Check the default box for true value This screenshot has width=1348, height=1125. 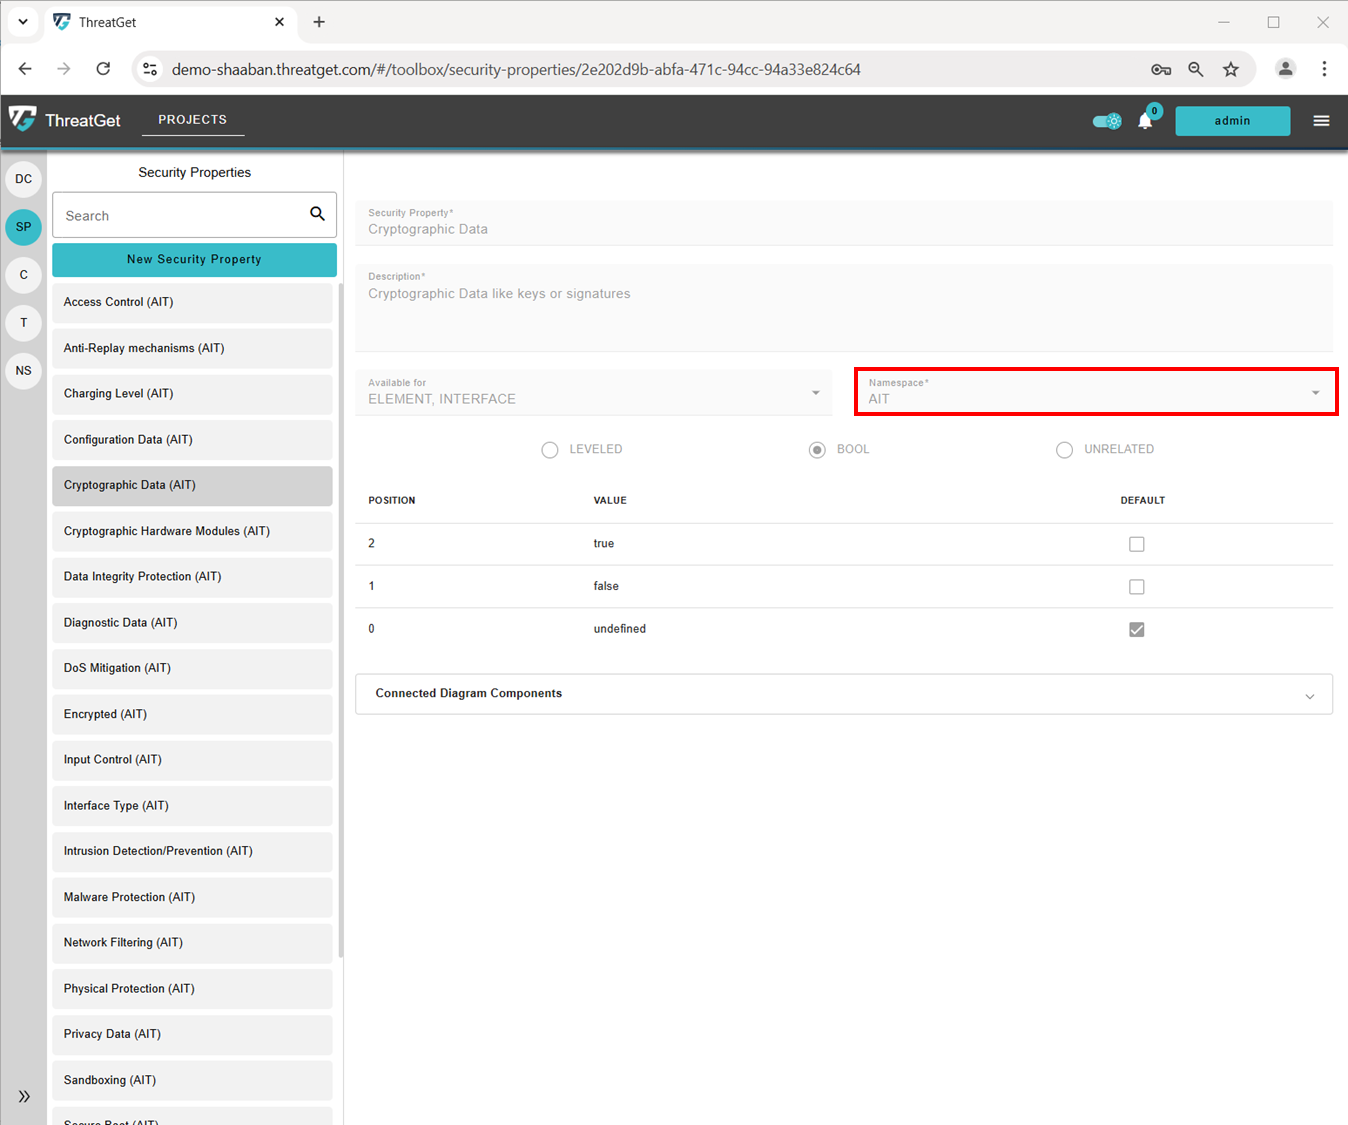click(1136, 544)
